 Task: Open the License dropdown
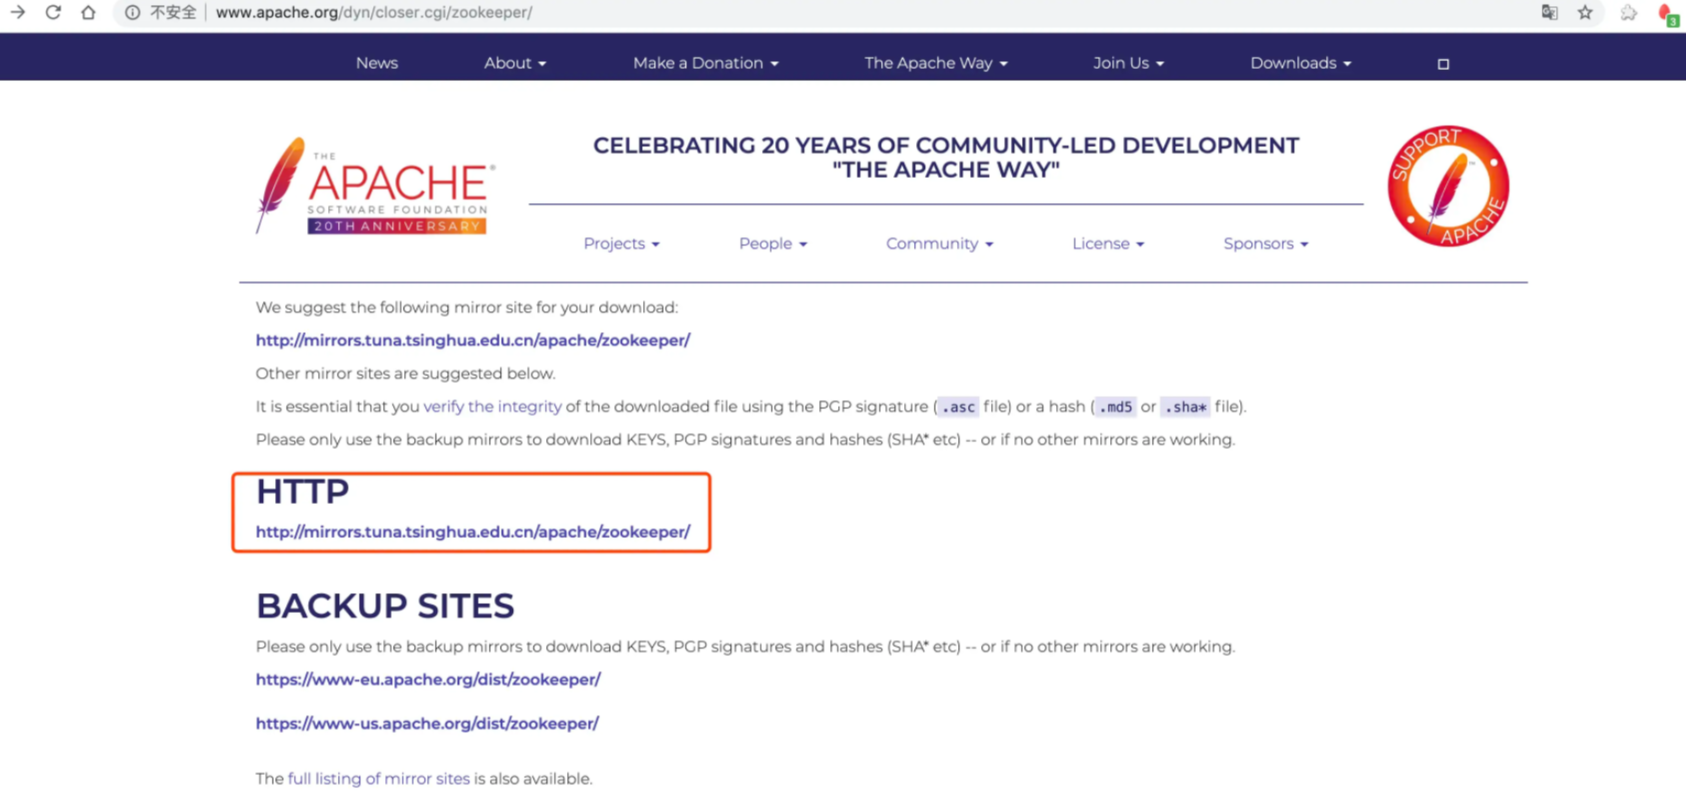coord(1108,244)
